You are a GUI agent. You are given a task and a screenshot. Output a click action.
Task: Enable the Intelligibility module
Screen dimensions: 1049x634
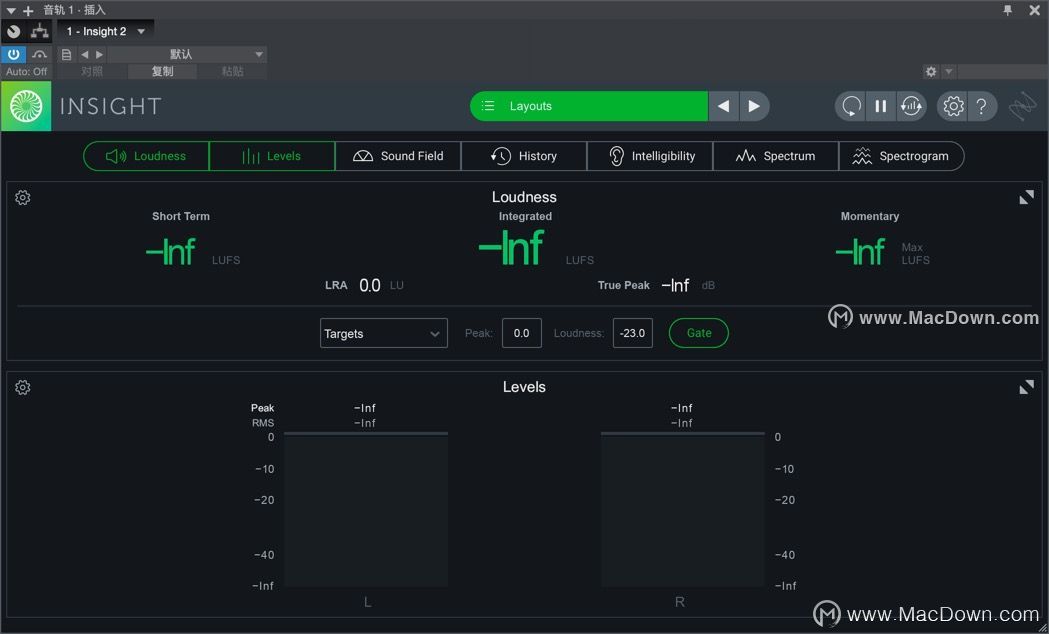tap(650, 156)
